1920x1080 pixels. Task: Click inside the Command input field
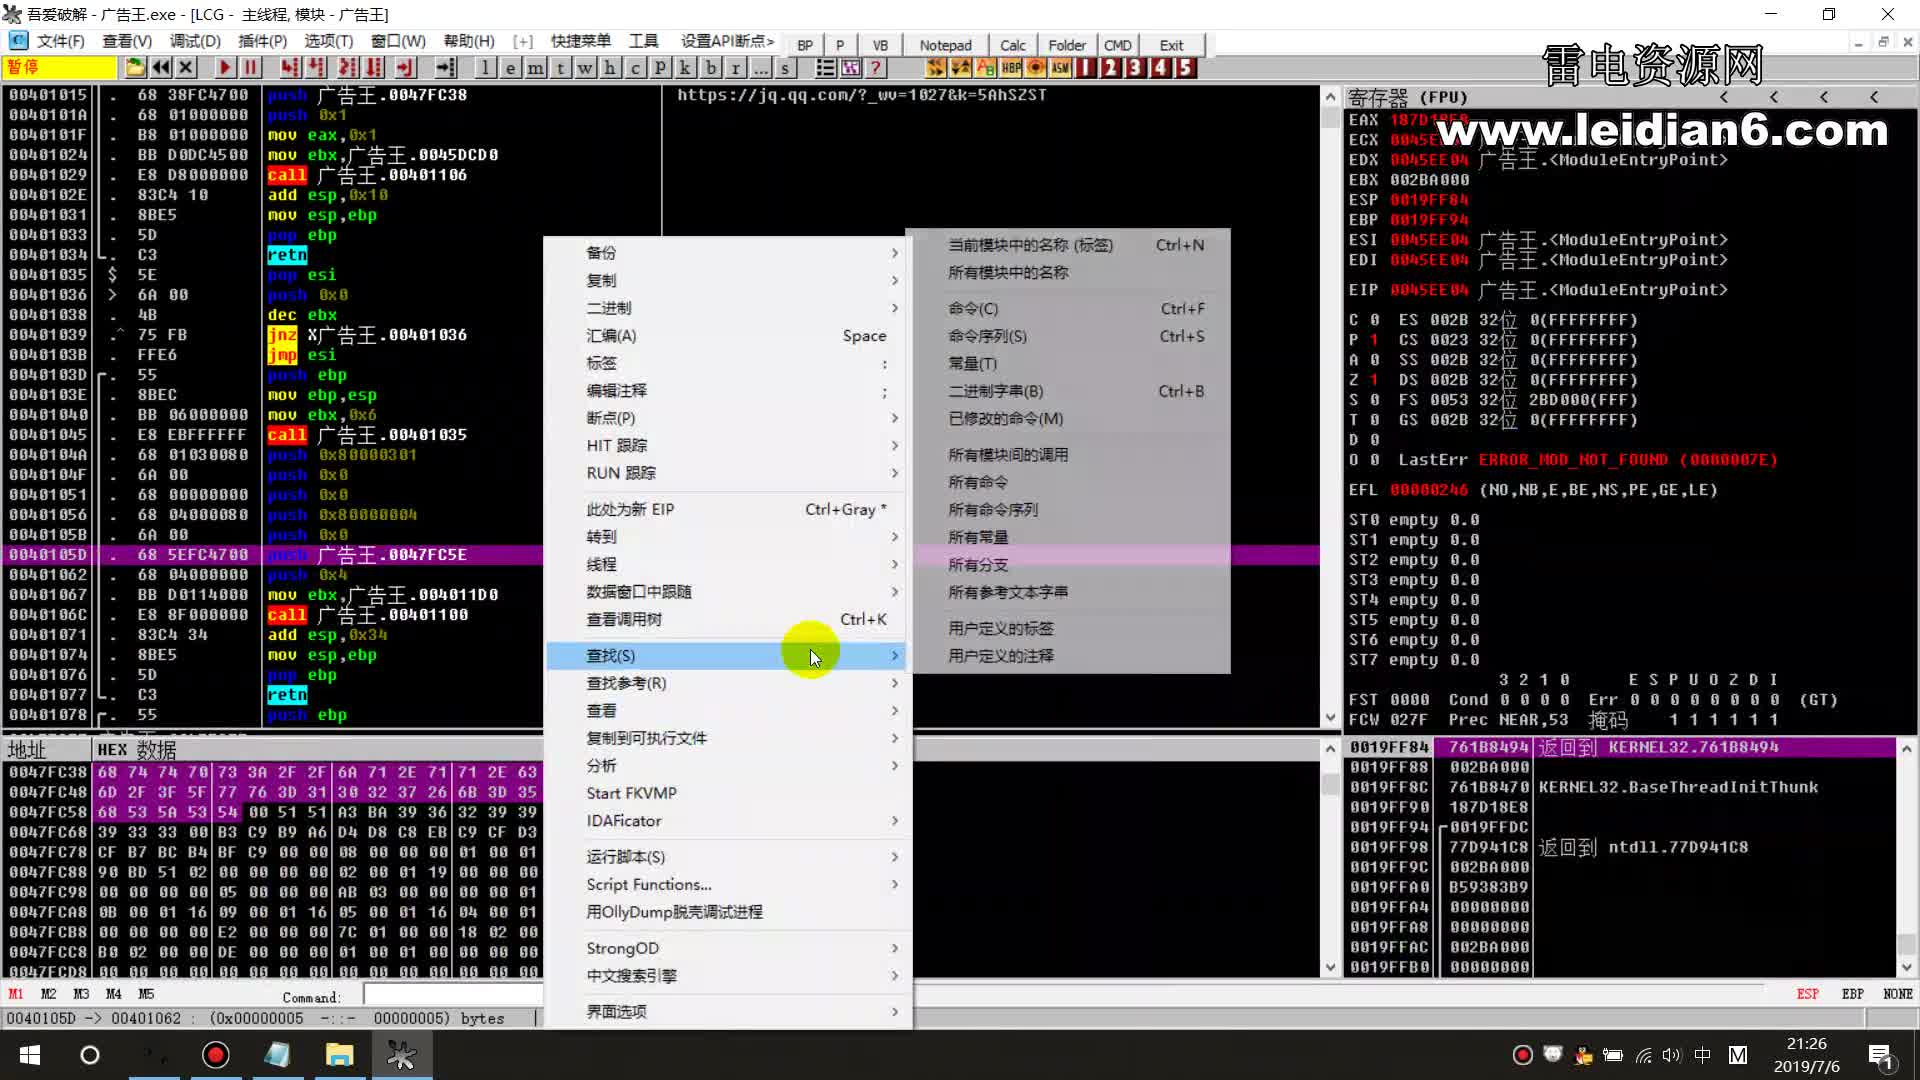pos(453,995)
